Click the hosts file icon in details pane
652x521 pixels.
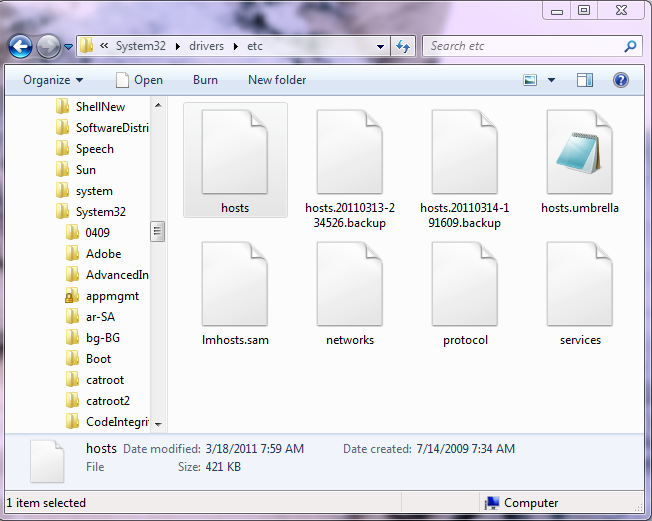pyautogui.click(x=47, y=461)
